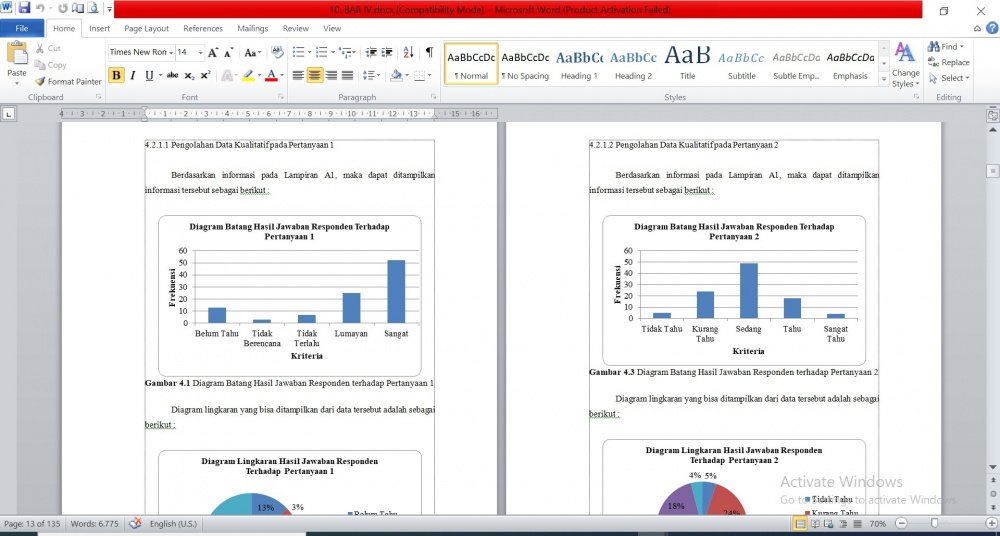Image resolution: width=1000 pixels, height=536 pixels.
Task: Apply the No Spacing style
Action: [x=525, y=64]
